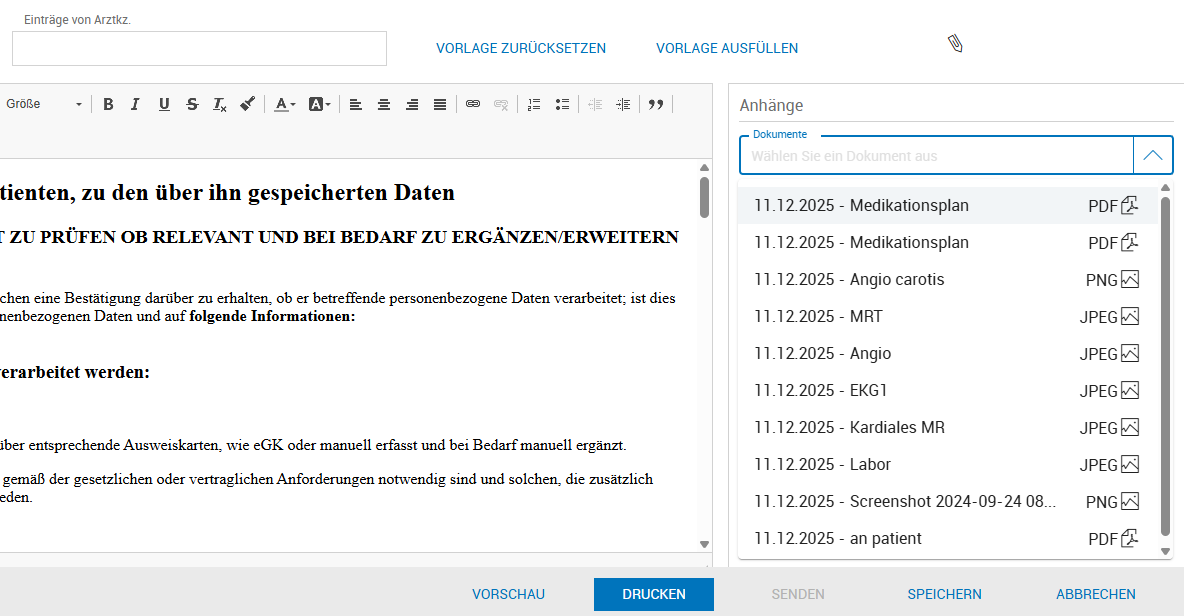Apply strikethrough formatting to text
This screenshot has height=616, width=1184.
(191, 104)
